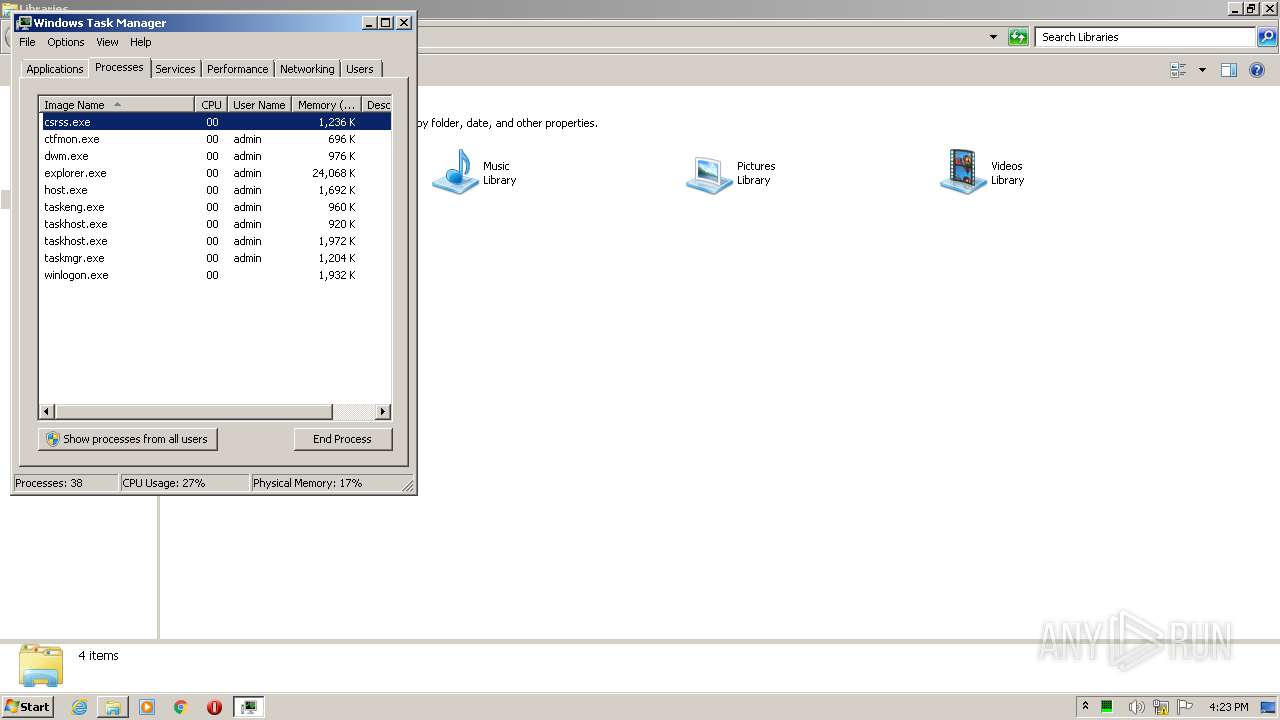Viewport: 1280px width, 720px height.
Task: Open Task Manager View menu
Action: [107, 42]
